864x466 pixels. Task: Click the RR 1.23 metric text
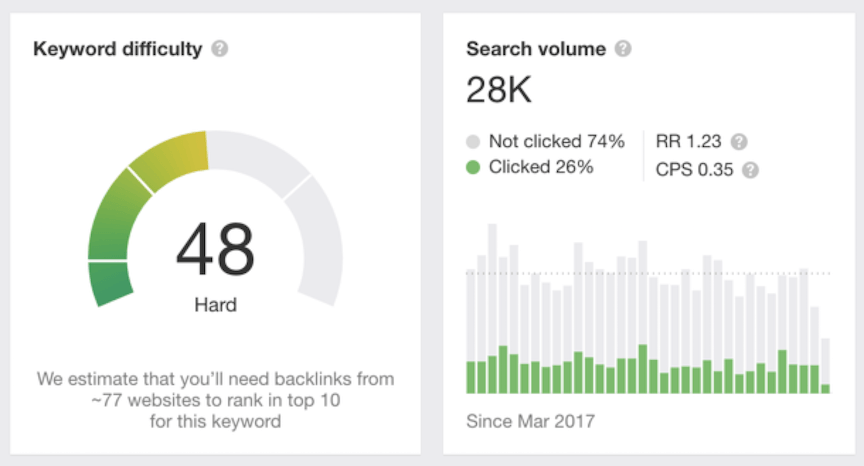tap(689, 141)
